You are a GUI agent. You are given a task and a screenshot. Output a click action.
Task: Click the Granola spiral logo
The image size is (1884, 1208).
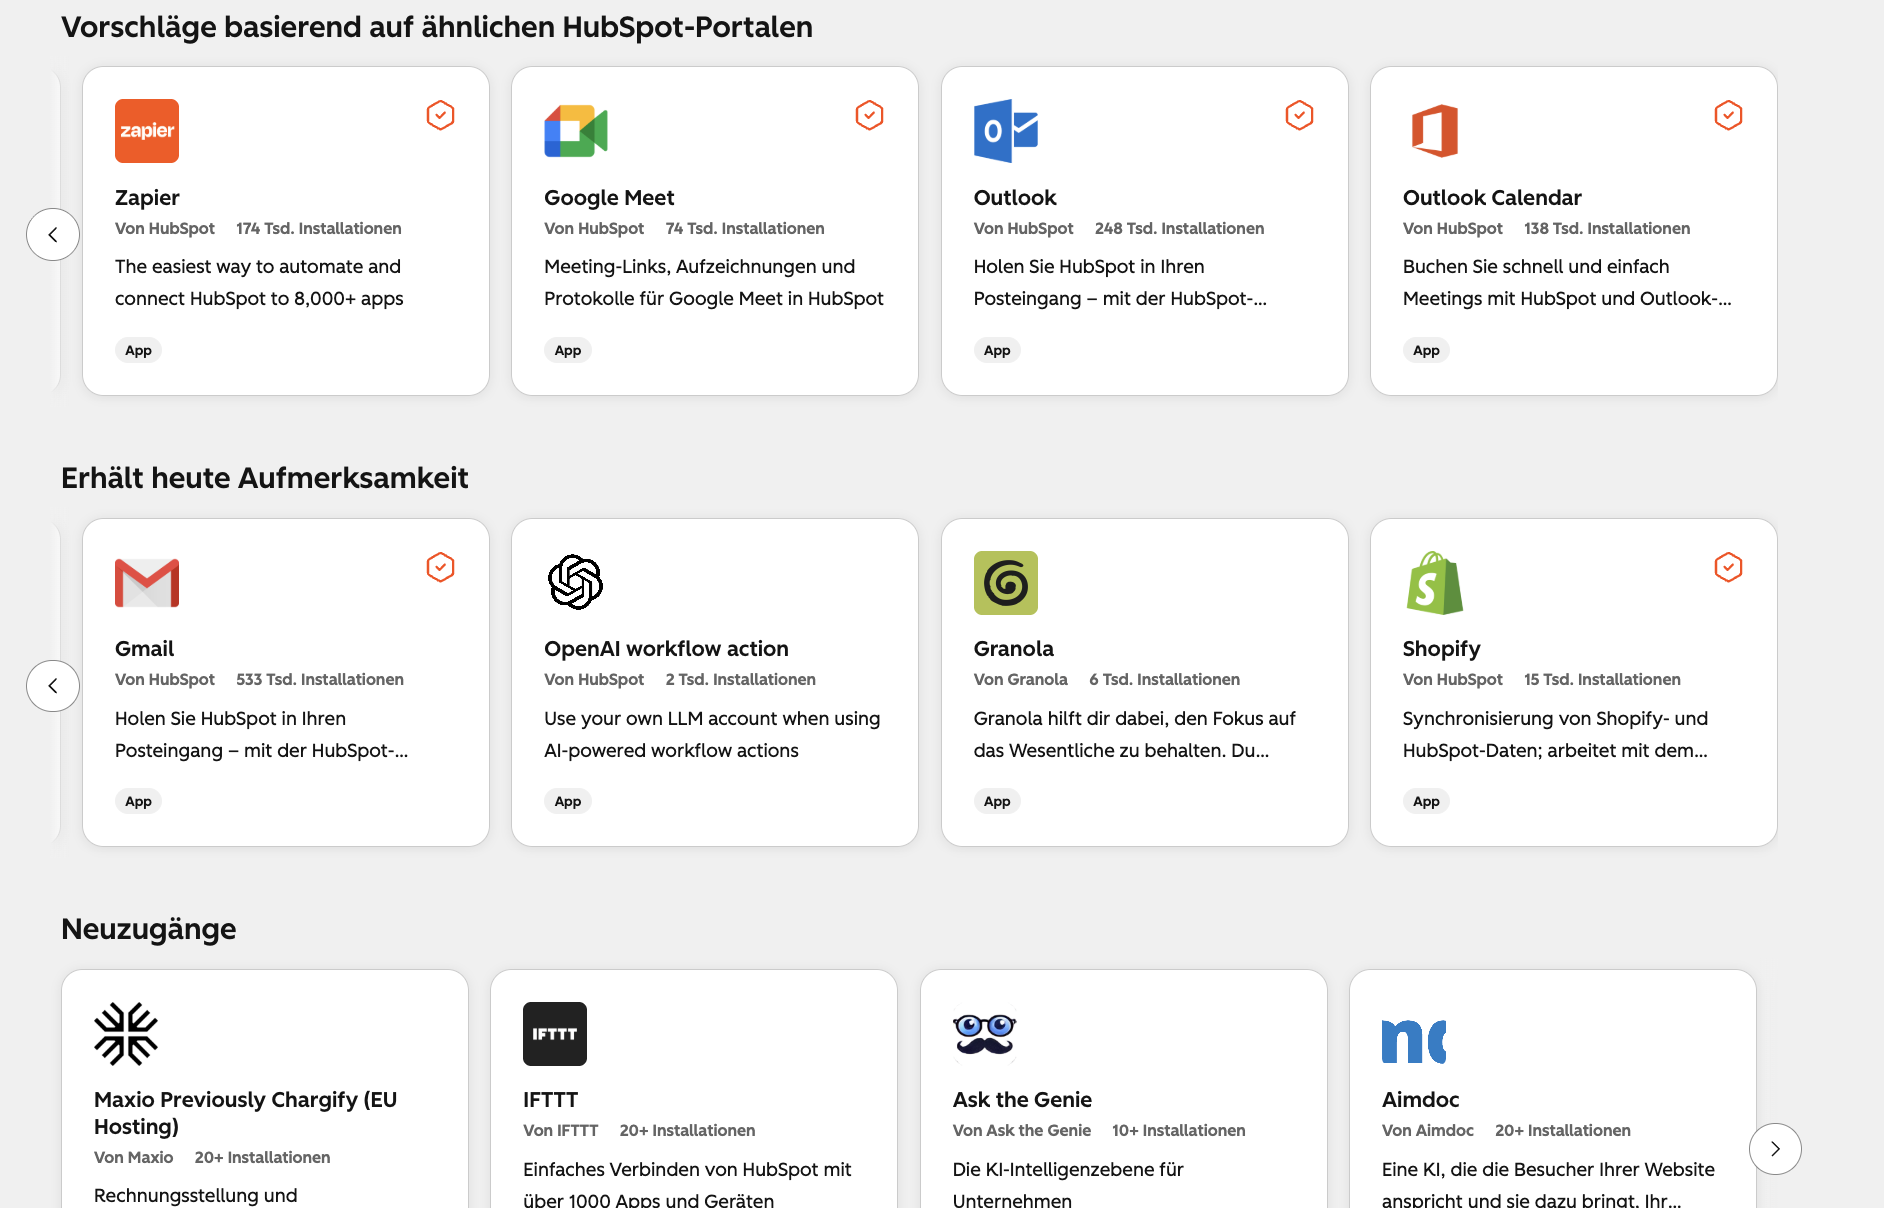(1006, 583)
